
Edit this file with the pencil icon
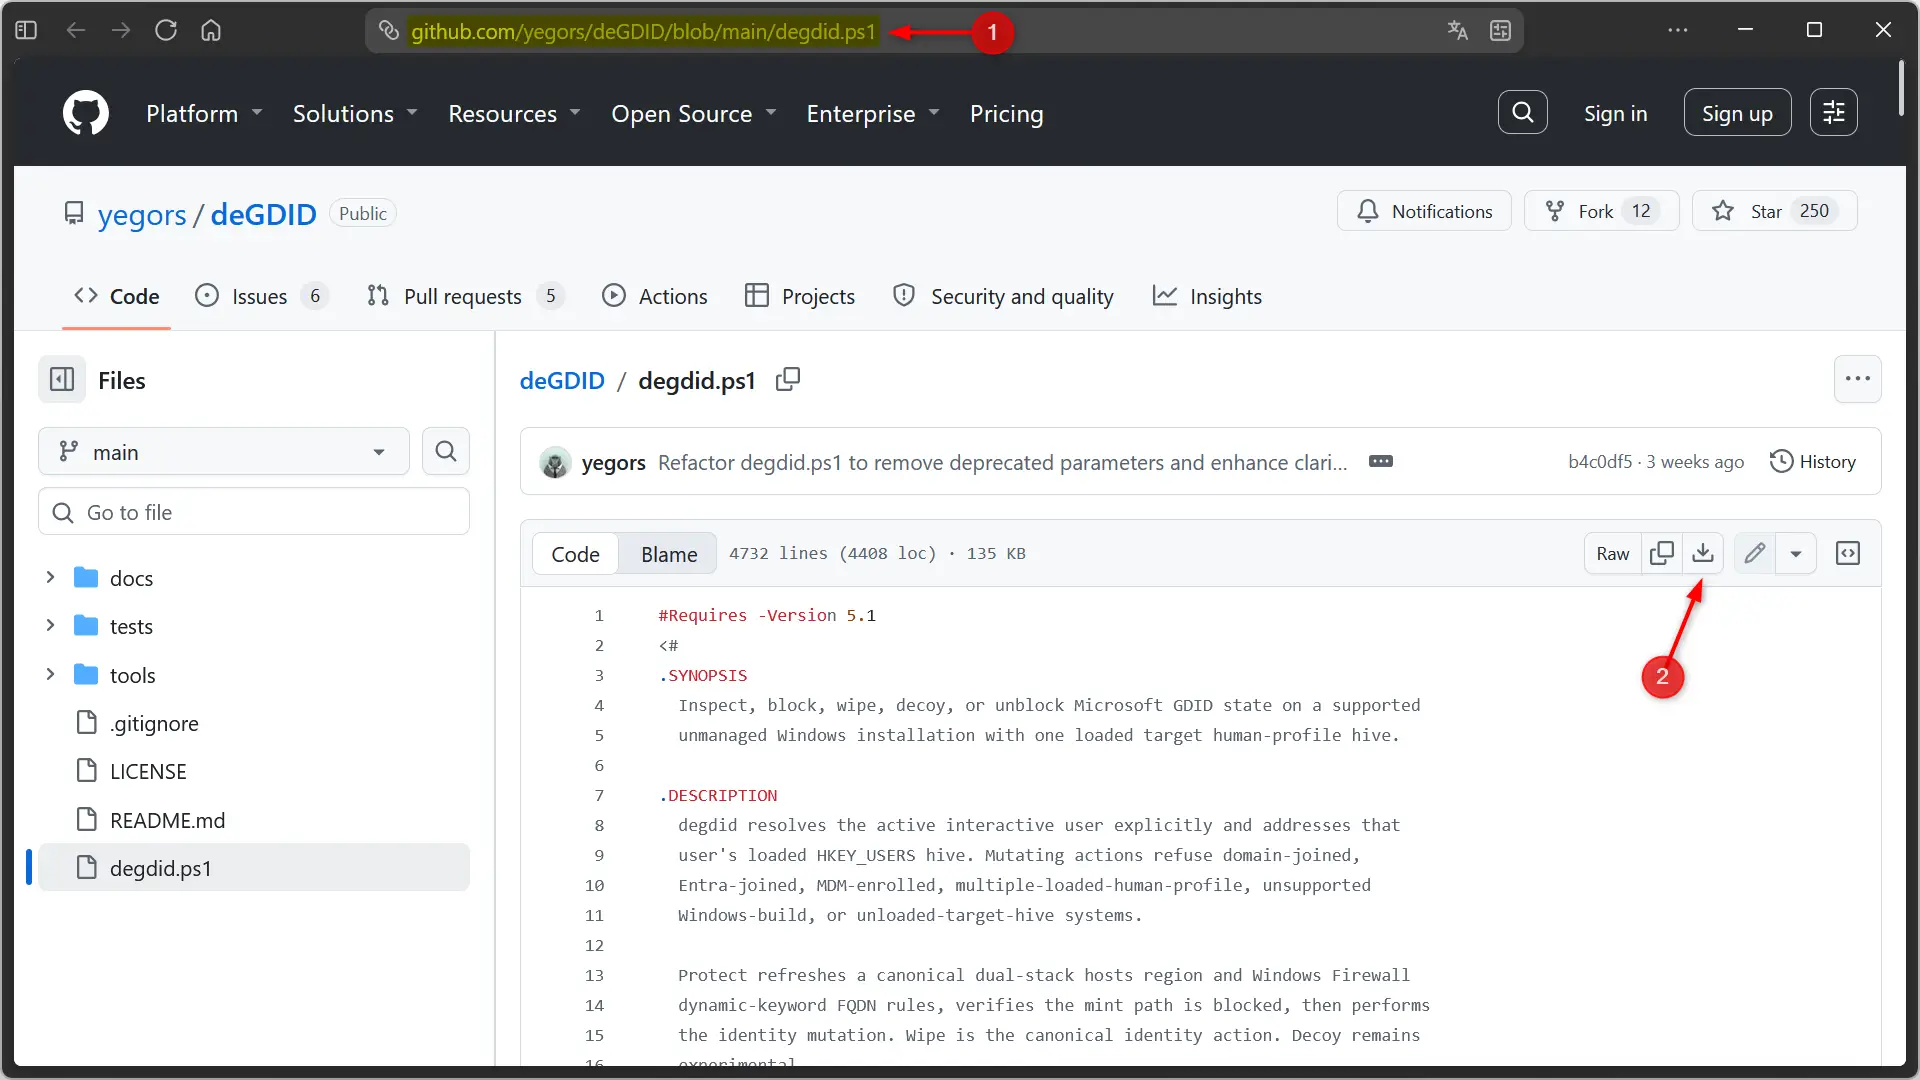click(x=1755, y=554)
